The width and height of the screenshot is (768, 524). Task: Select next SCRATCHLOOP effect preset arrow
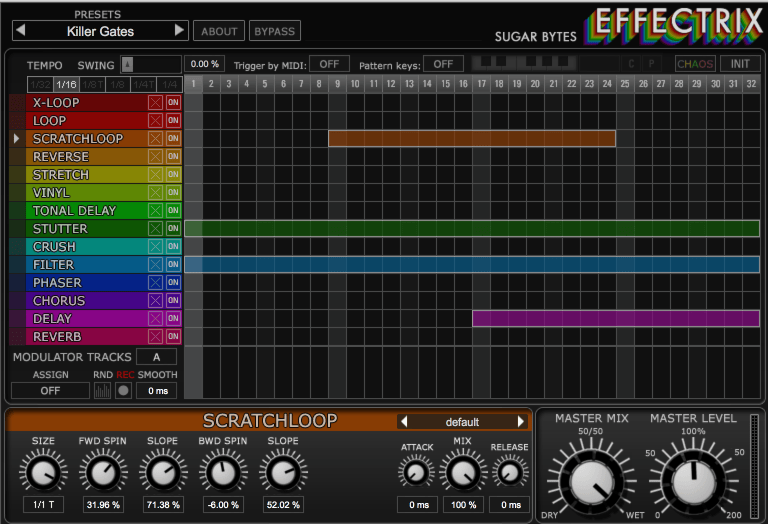(x=521, y=422)
